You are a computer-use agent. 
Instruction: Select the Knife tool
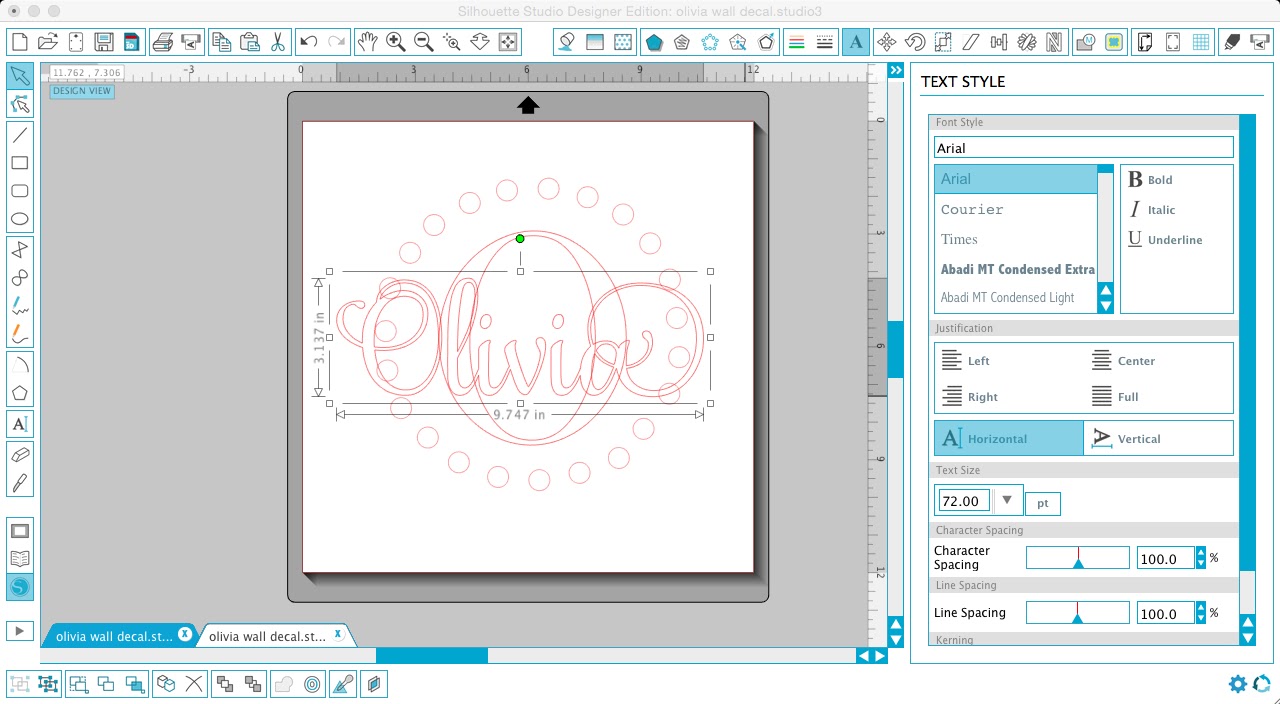point(20,484)
